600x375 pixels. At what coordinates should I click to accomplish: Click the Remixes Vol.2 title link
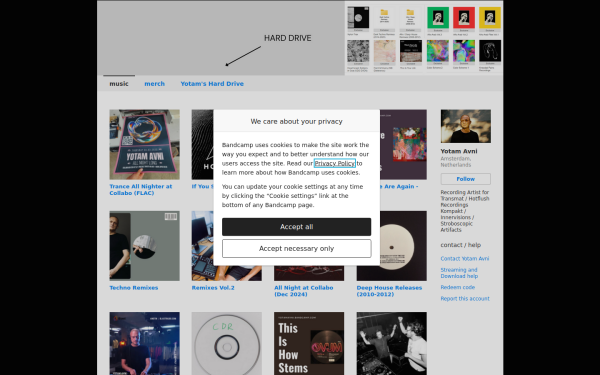click(x=213, y=288)
